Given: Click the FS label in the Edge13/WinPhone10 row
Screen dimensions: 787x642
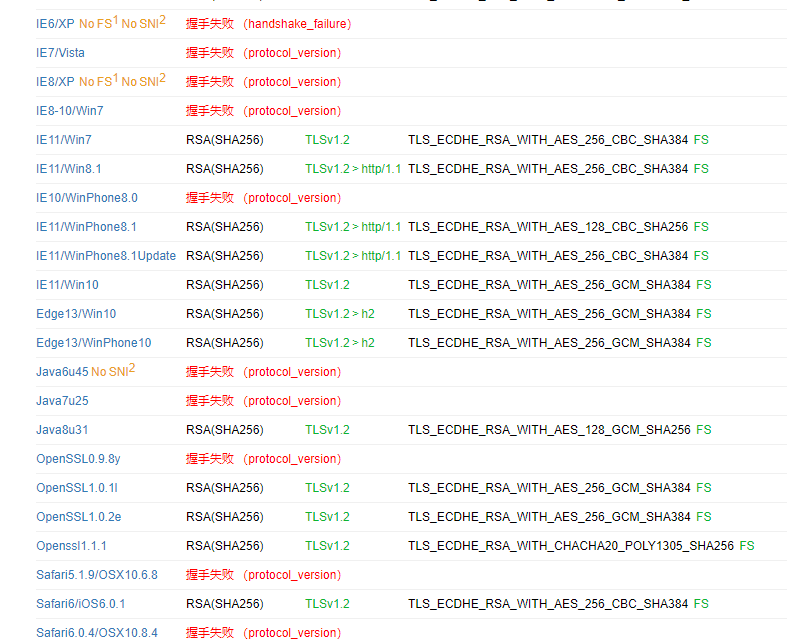Looking at the screenshot, I should 704,343.
